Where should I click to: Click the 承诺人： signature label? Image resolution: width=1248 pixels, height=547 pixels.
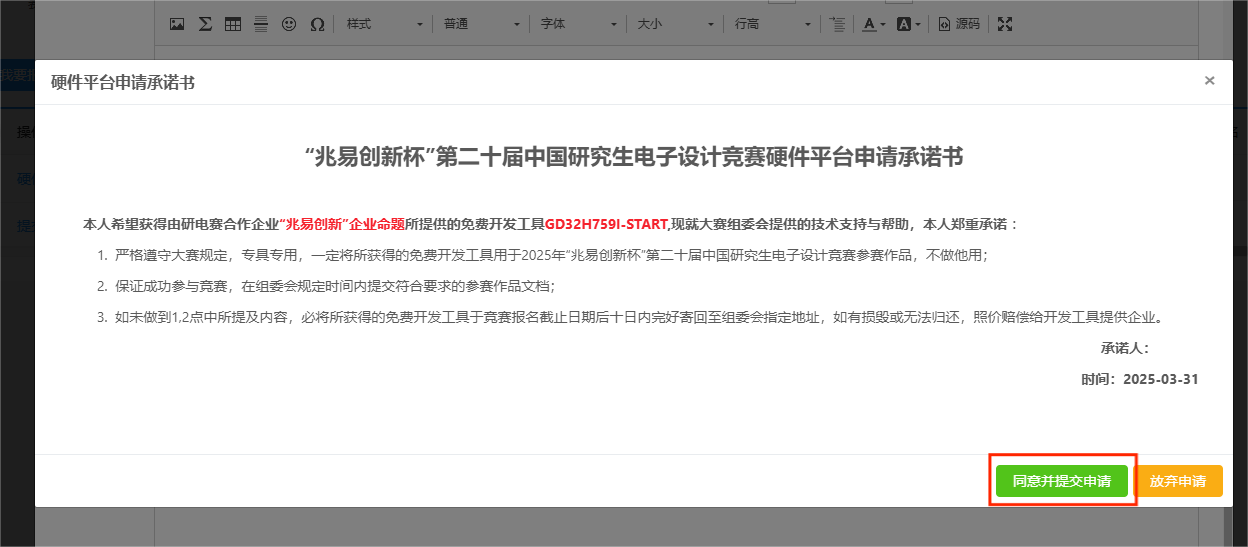coord(1126,348)
